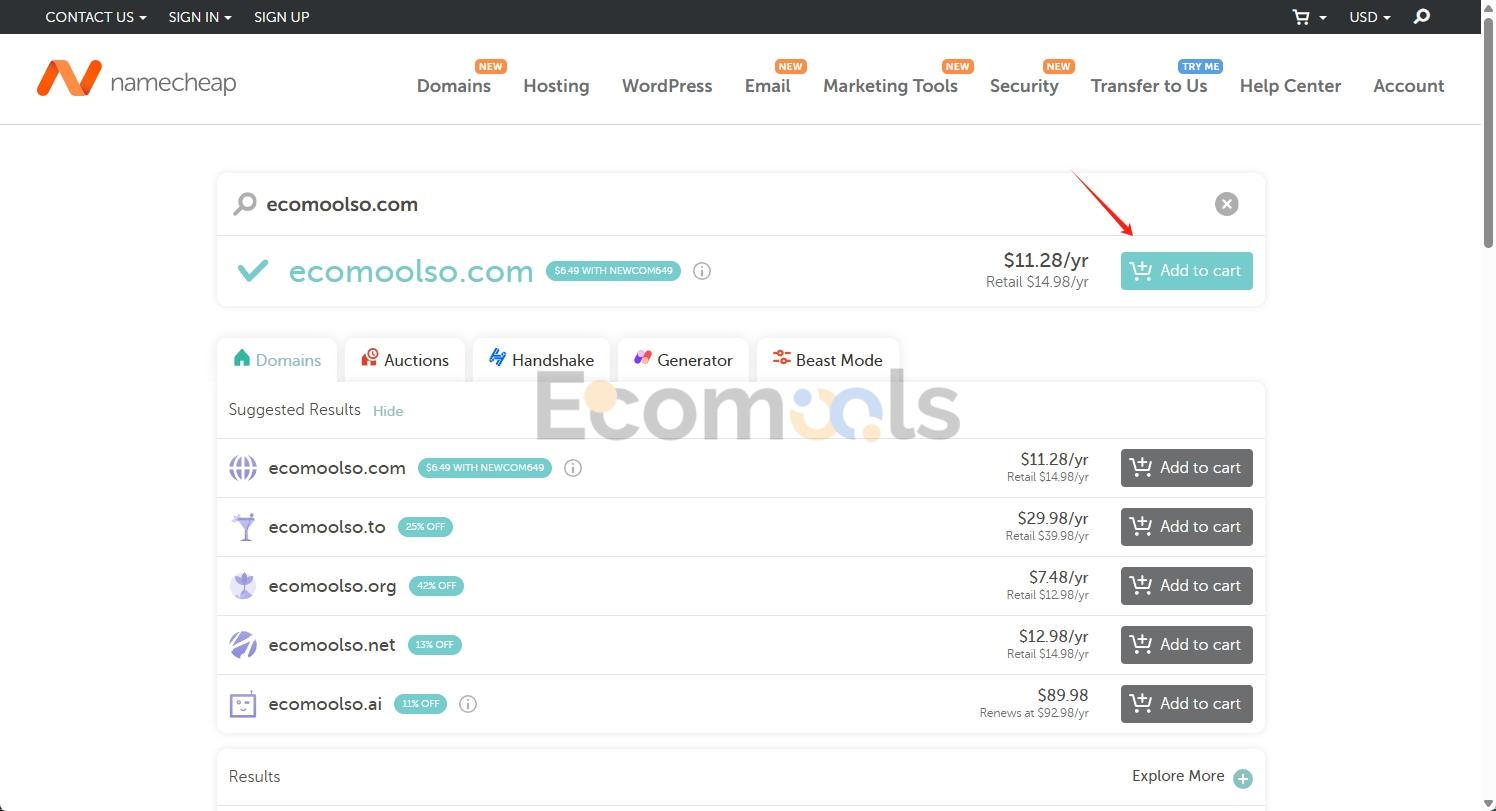Viewport: 1496px width, 811px height.
Task: Switch to the Handshake tab
Action: coord(541,360)
